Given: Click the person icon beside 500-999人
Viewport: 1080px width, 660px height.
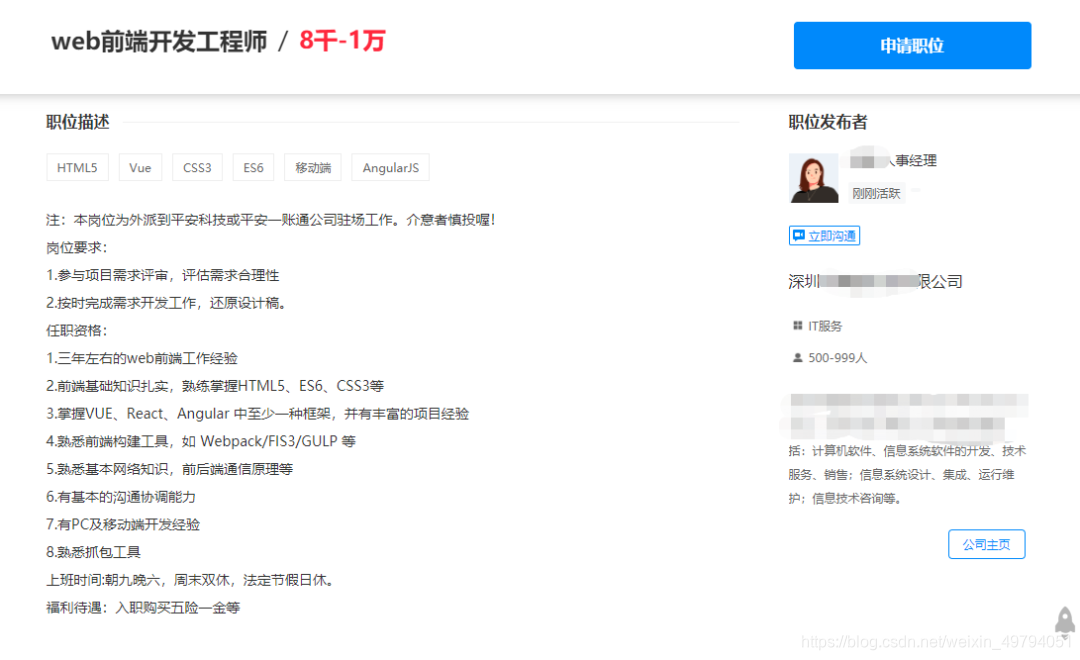Looking at the screenshot, I should (795, 357).
